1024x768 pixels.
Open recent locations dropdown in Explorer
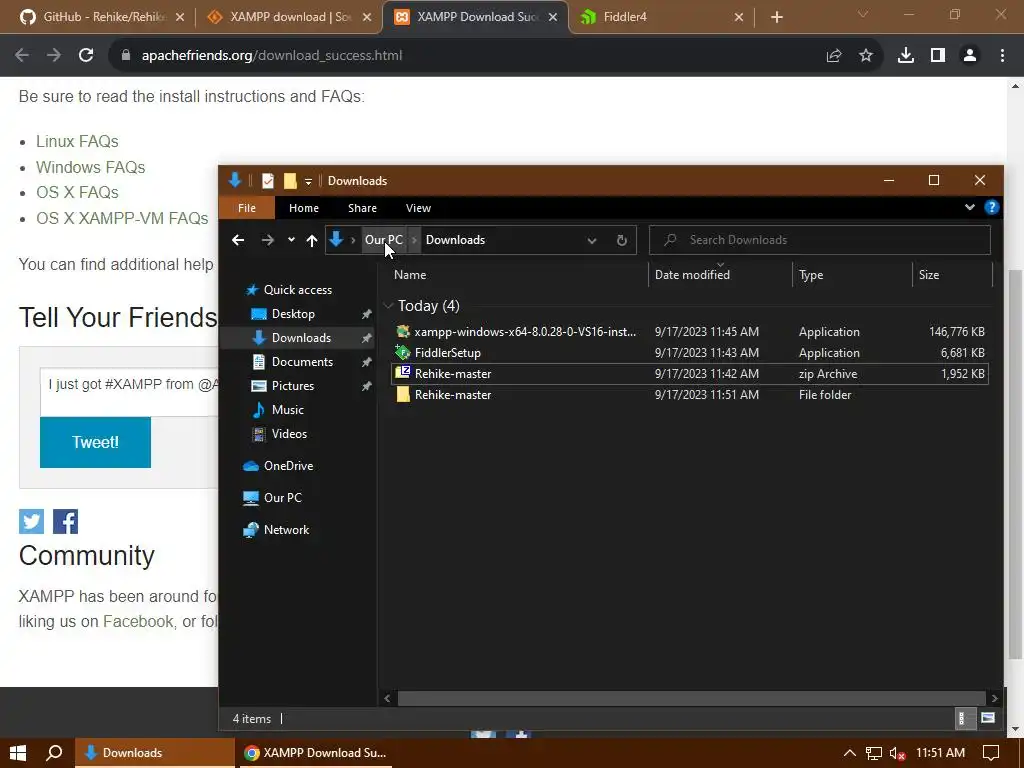coord(291,240)
